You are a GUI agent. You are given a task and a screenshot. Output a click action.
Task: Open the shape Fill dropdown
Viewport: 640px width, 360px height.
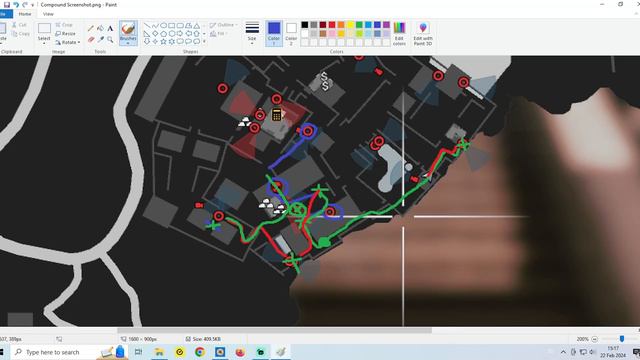point(219,34)
